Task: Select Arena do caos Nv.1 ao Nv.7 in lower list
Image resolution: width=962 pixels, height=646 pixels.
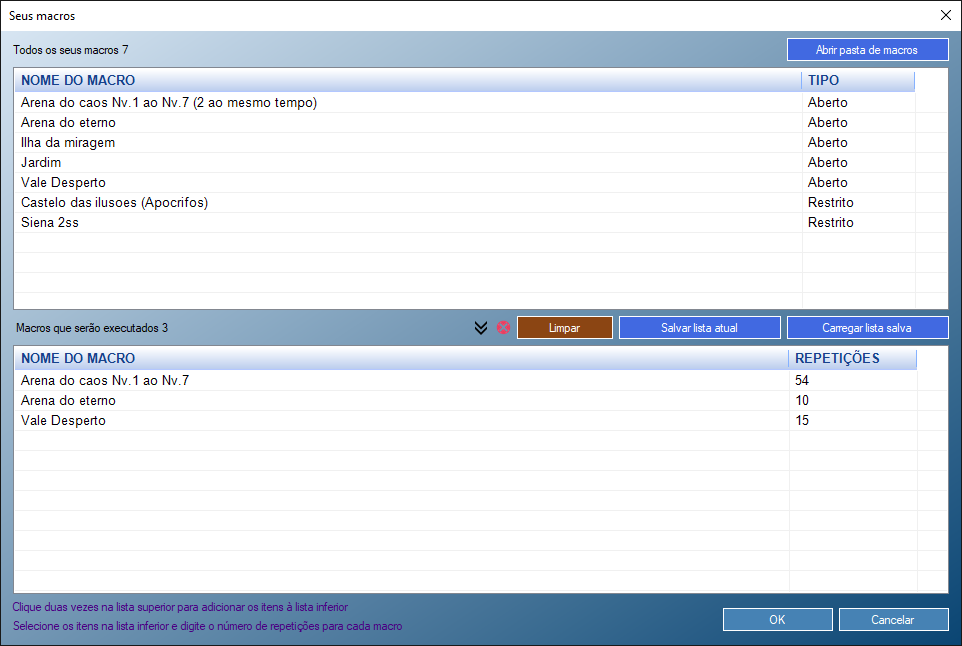Action: [x=105, y=381]
